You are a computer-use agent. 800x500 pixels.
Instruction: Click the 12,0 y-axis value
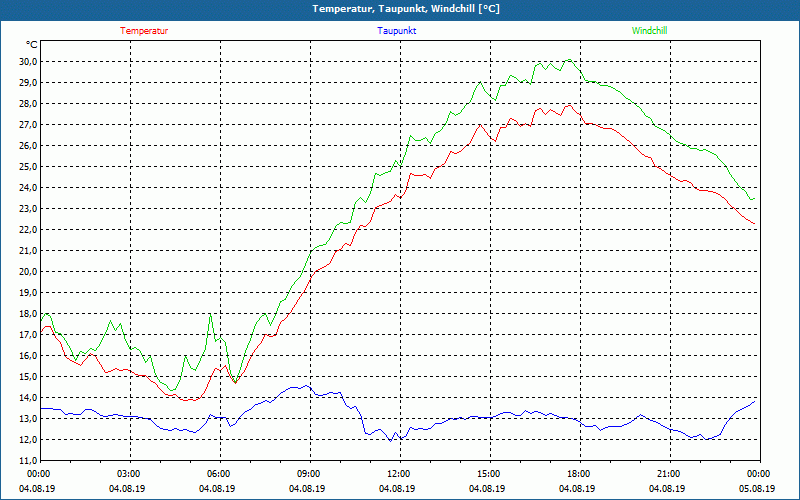pyautogui.click(x=29, y=440)
